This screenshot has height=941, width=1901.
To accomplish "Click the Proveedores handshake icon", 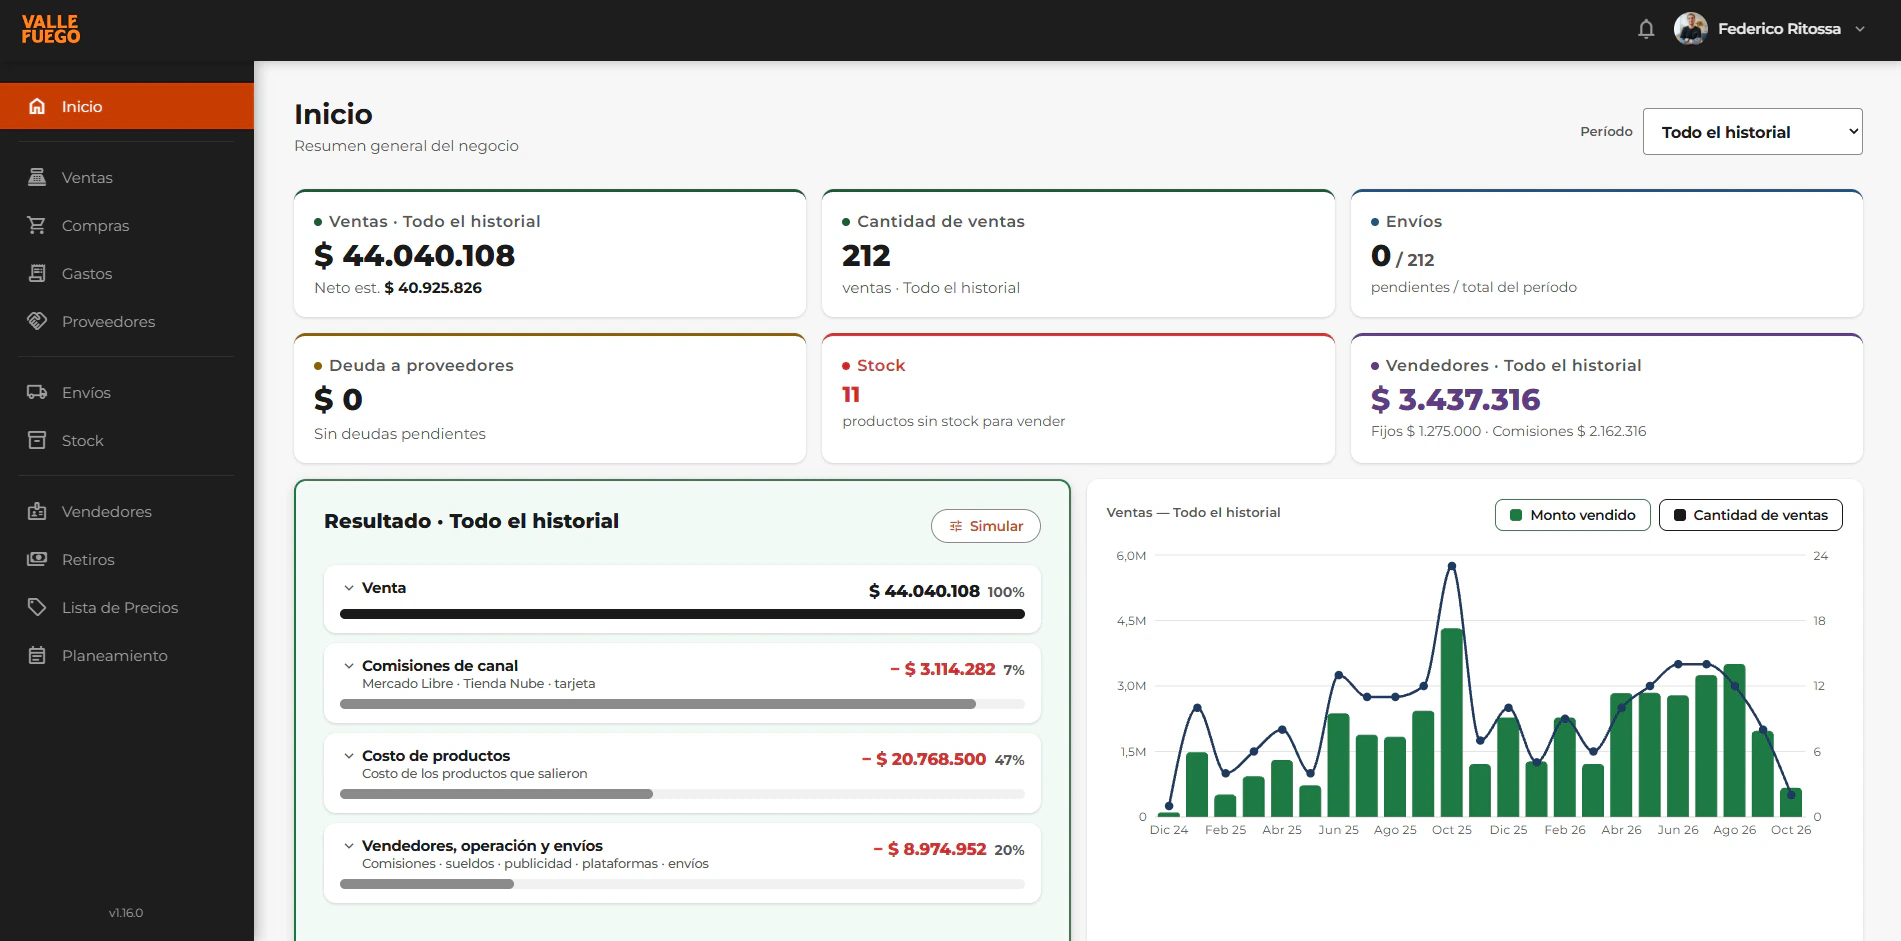I will pyautogui.click(x=37, y=321).
